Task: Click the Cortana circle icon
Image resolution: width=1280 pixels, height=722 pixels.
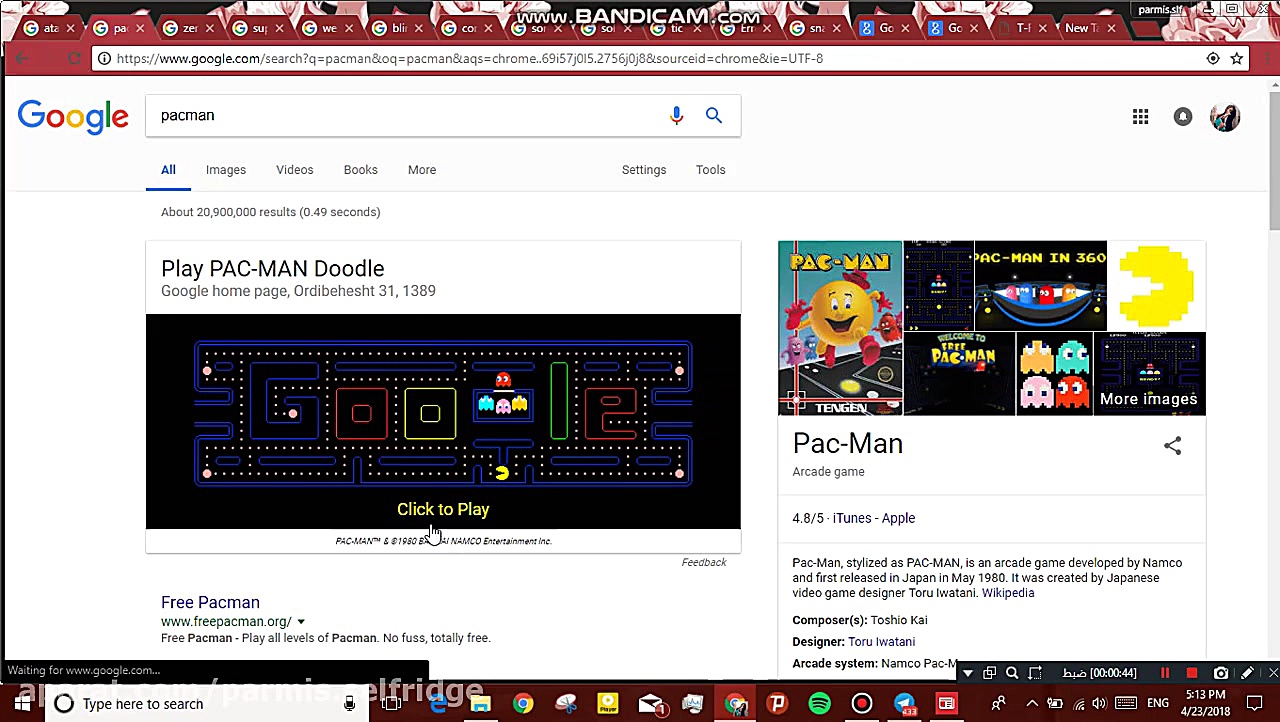Action: [64, 704]
